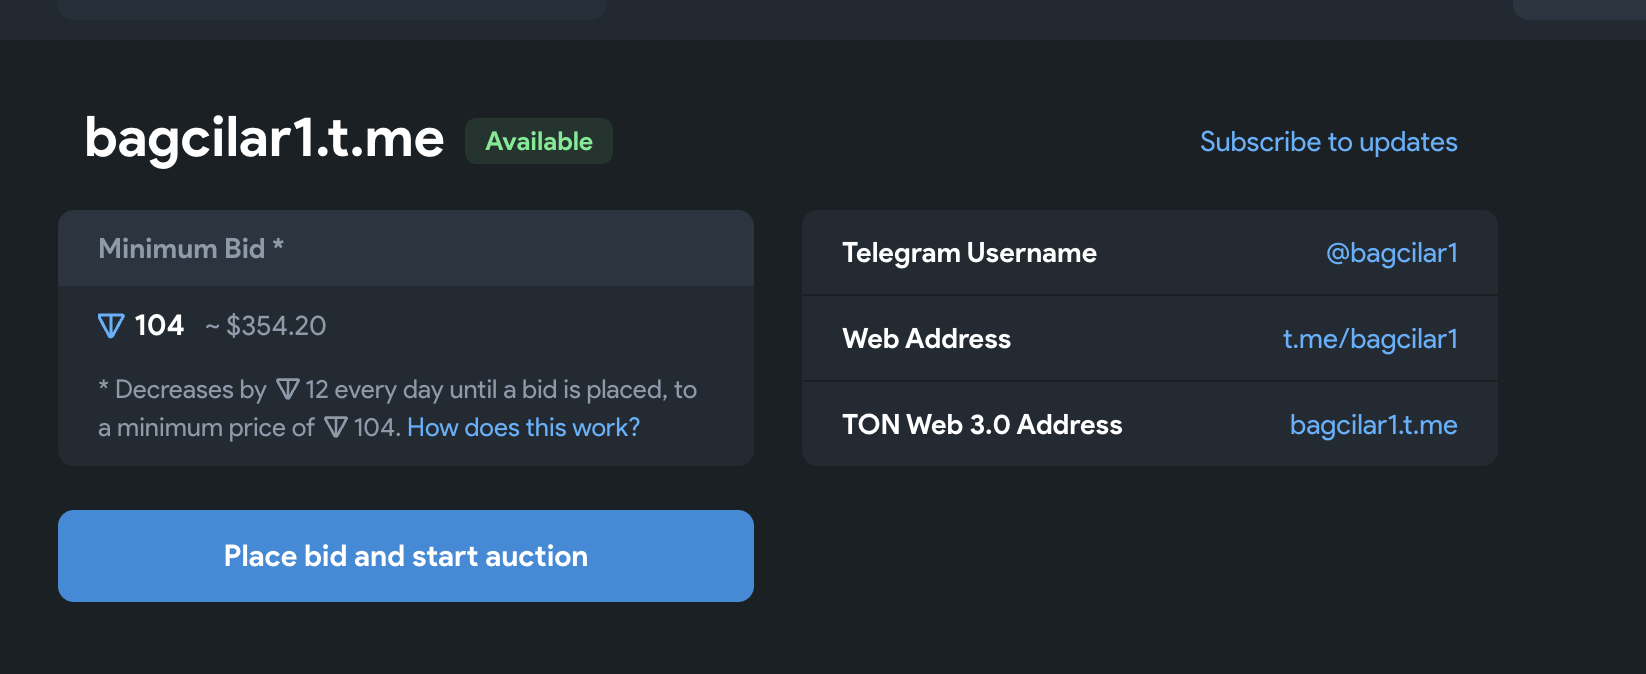Open the t.me/bagcilar1 web address link
Image resolution: width=1646 pixels, height=674 pixels.
point(1370,339)
